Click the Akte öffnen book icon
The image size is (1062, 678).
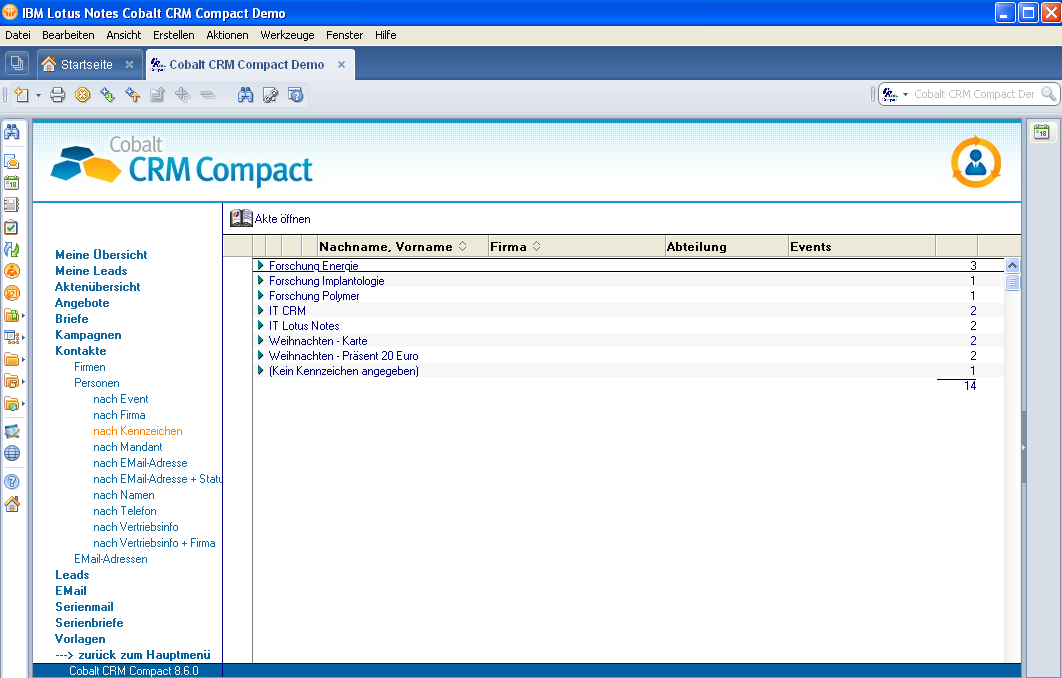[x=240, y=218]
